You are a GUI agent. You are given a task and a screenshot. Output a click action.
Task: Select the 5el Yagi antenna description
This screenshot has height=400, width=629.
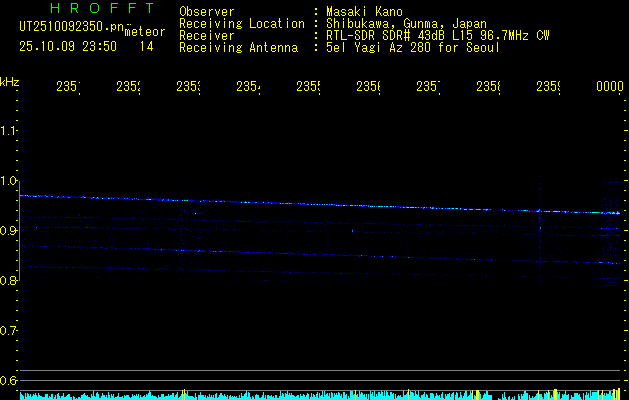tap(412, 47)
